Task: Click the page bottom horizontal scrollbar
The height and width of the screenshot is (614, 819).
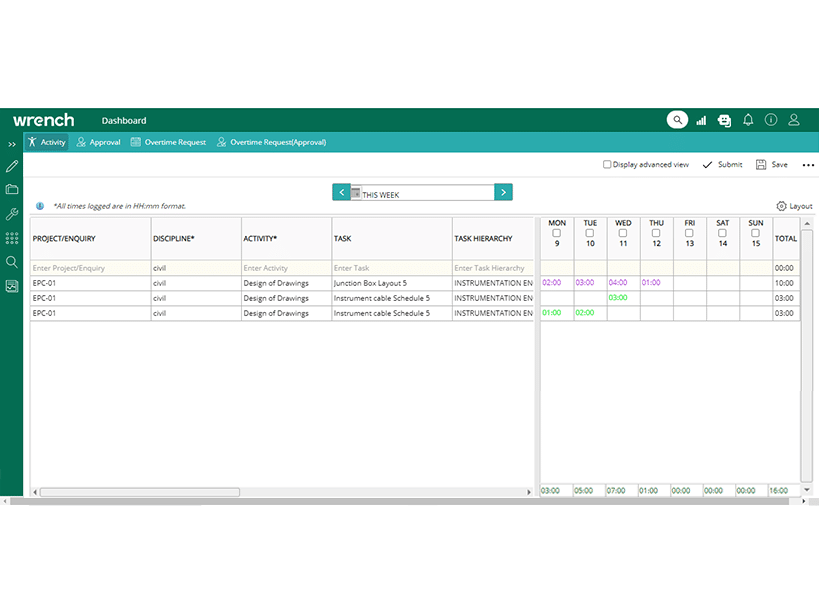Action: (400, 501)
